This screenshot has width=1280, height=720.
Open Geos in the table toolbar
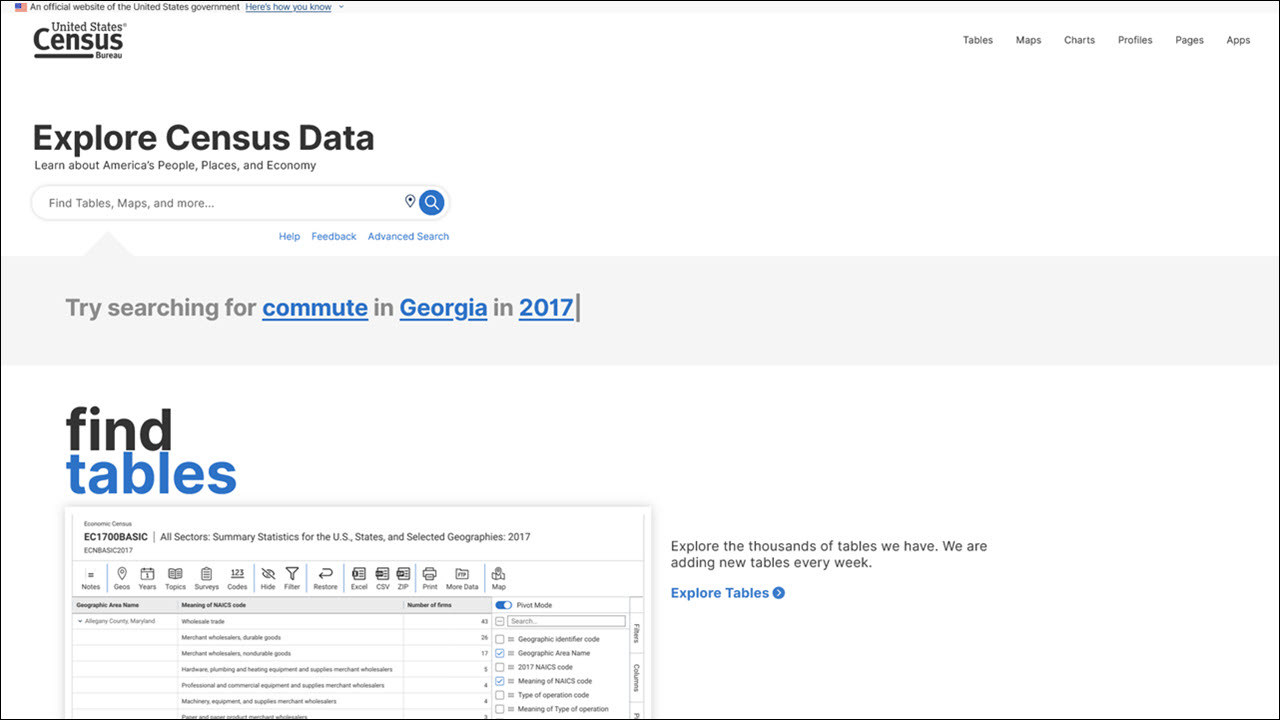coord(122,578)
